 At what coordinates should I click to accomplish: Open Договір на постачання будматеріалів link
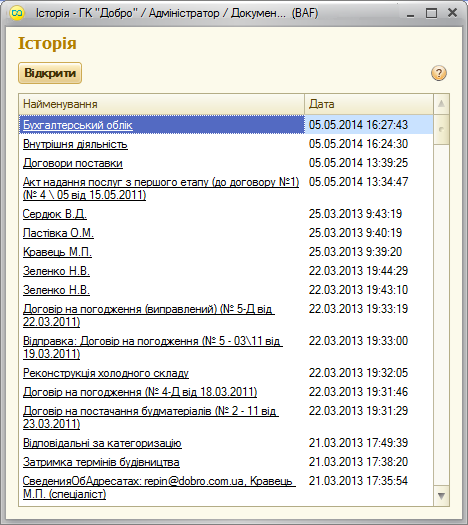151,417
